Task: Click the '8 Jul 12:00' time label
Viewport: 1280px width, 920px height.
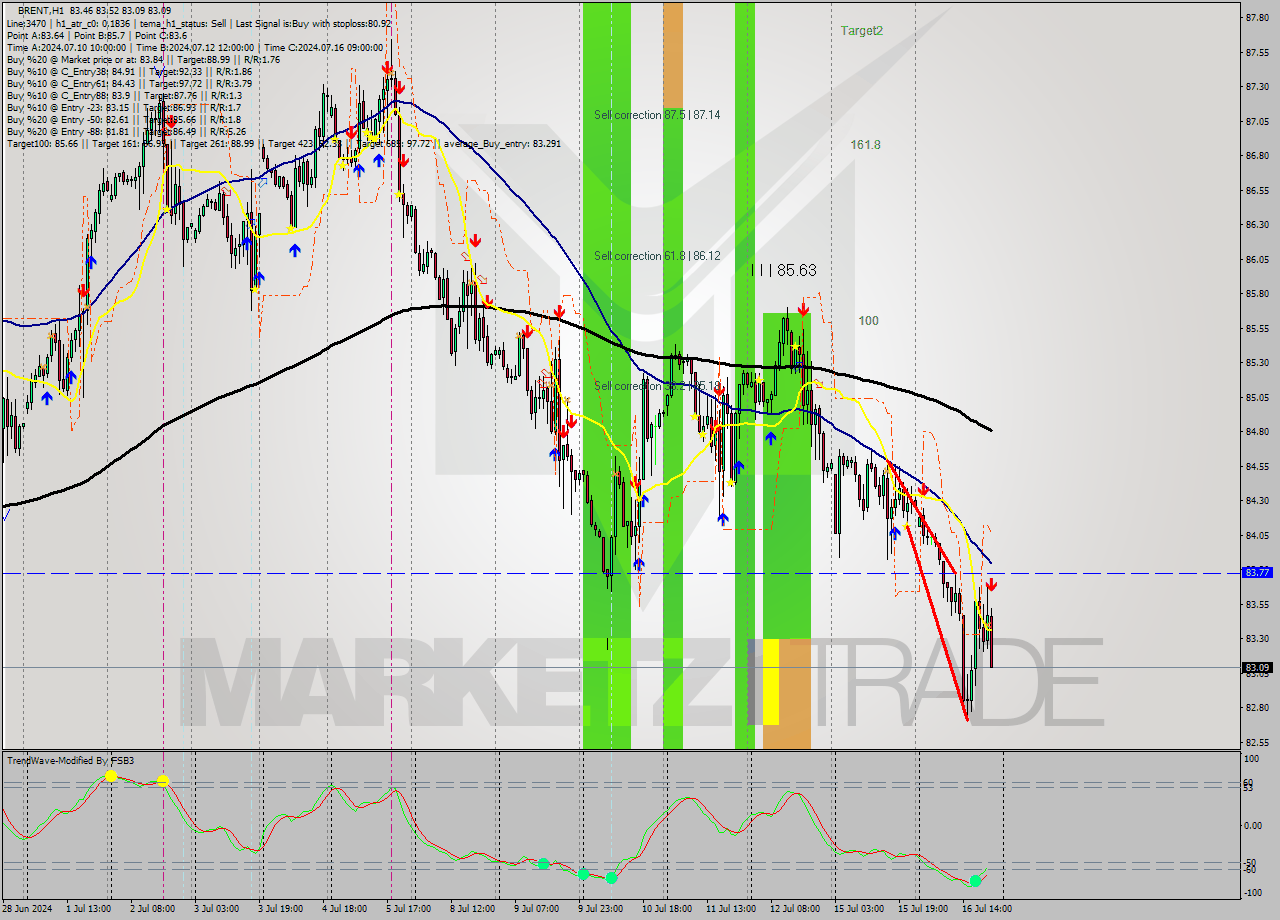Action: click(472, 909)
